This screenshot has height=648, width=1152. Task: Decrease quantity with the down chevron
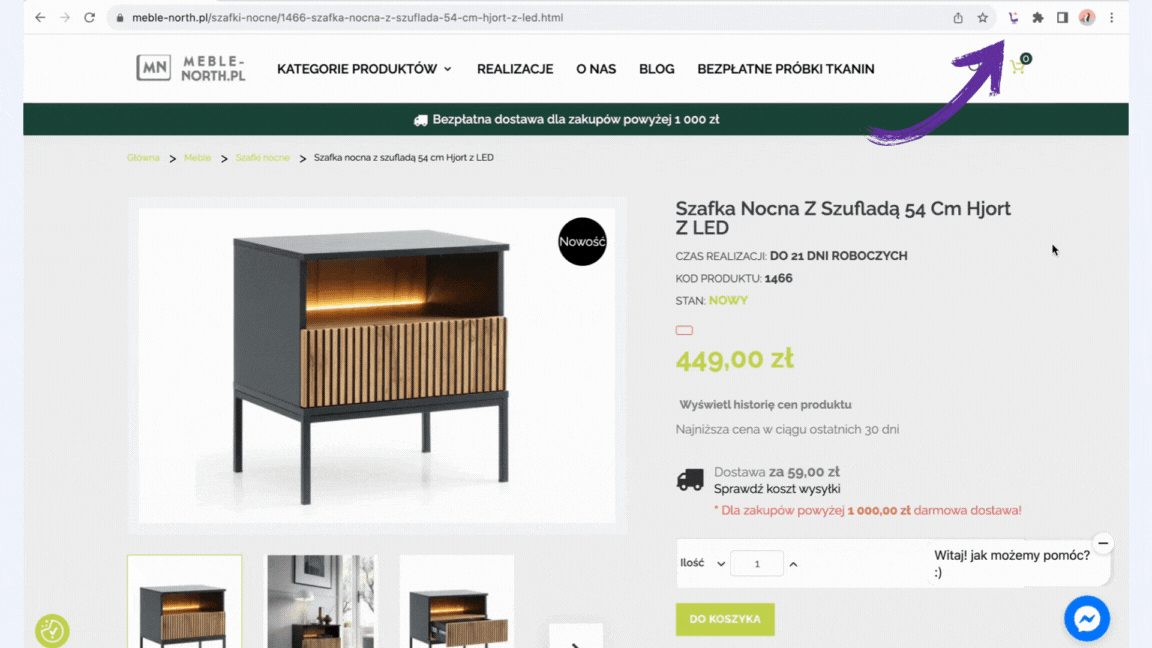click(721, 564)
